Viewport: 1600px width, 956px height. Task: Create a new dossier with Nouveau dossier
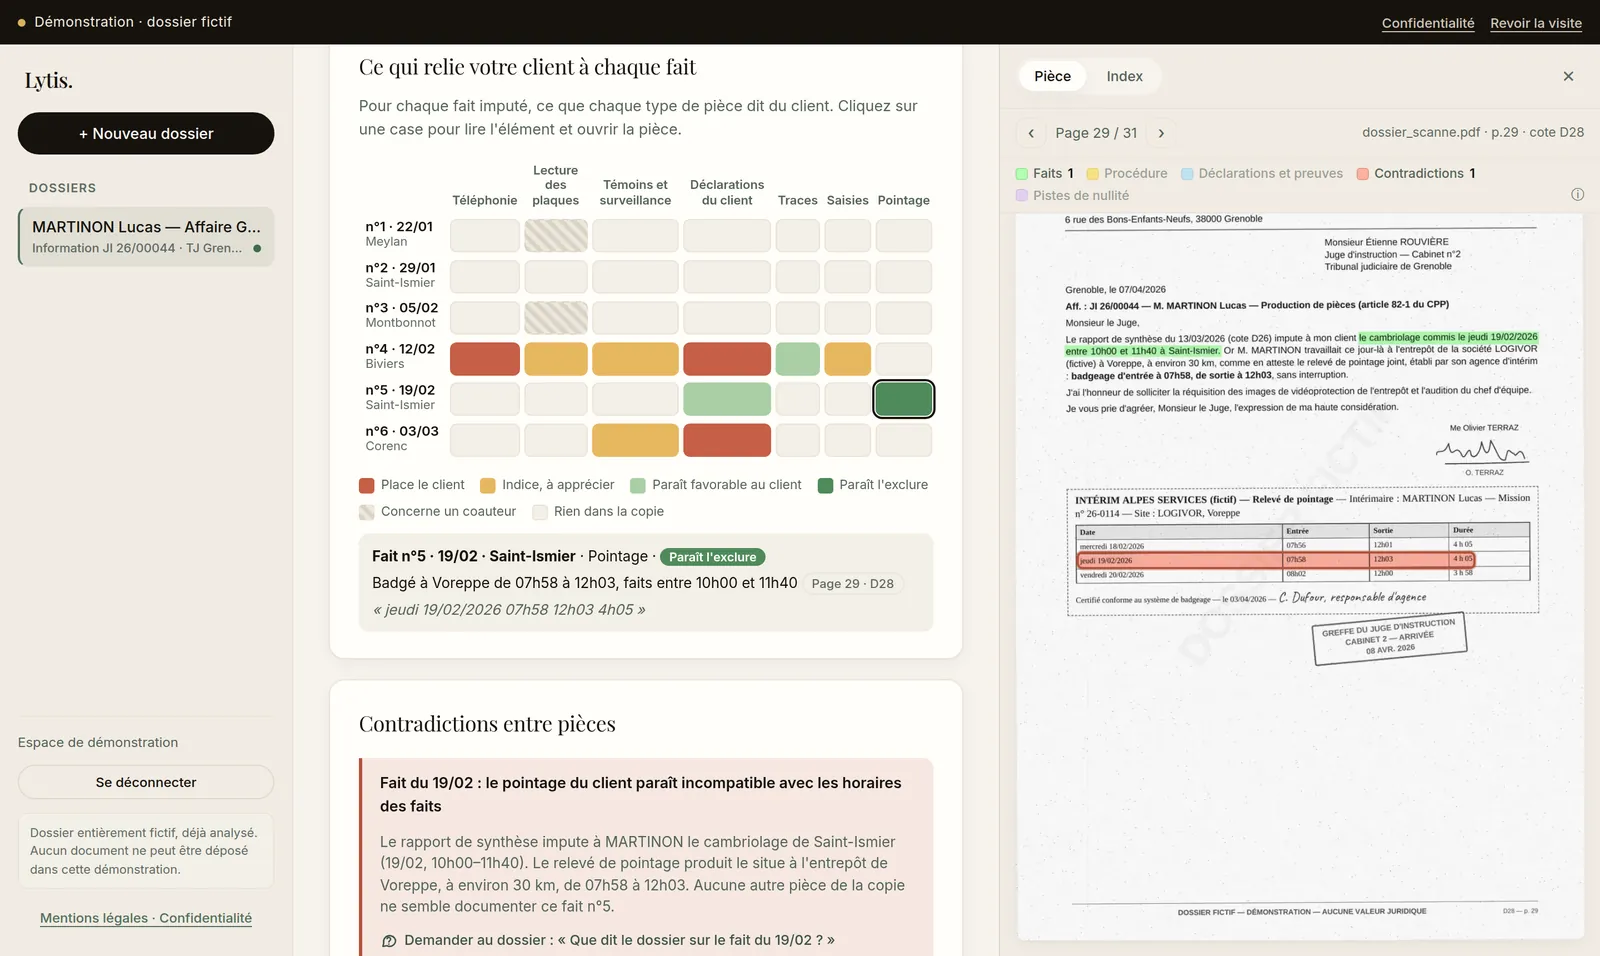[146, 133]
